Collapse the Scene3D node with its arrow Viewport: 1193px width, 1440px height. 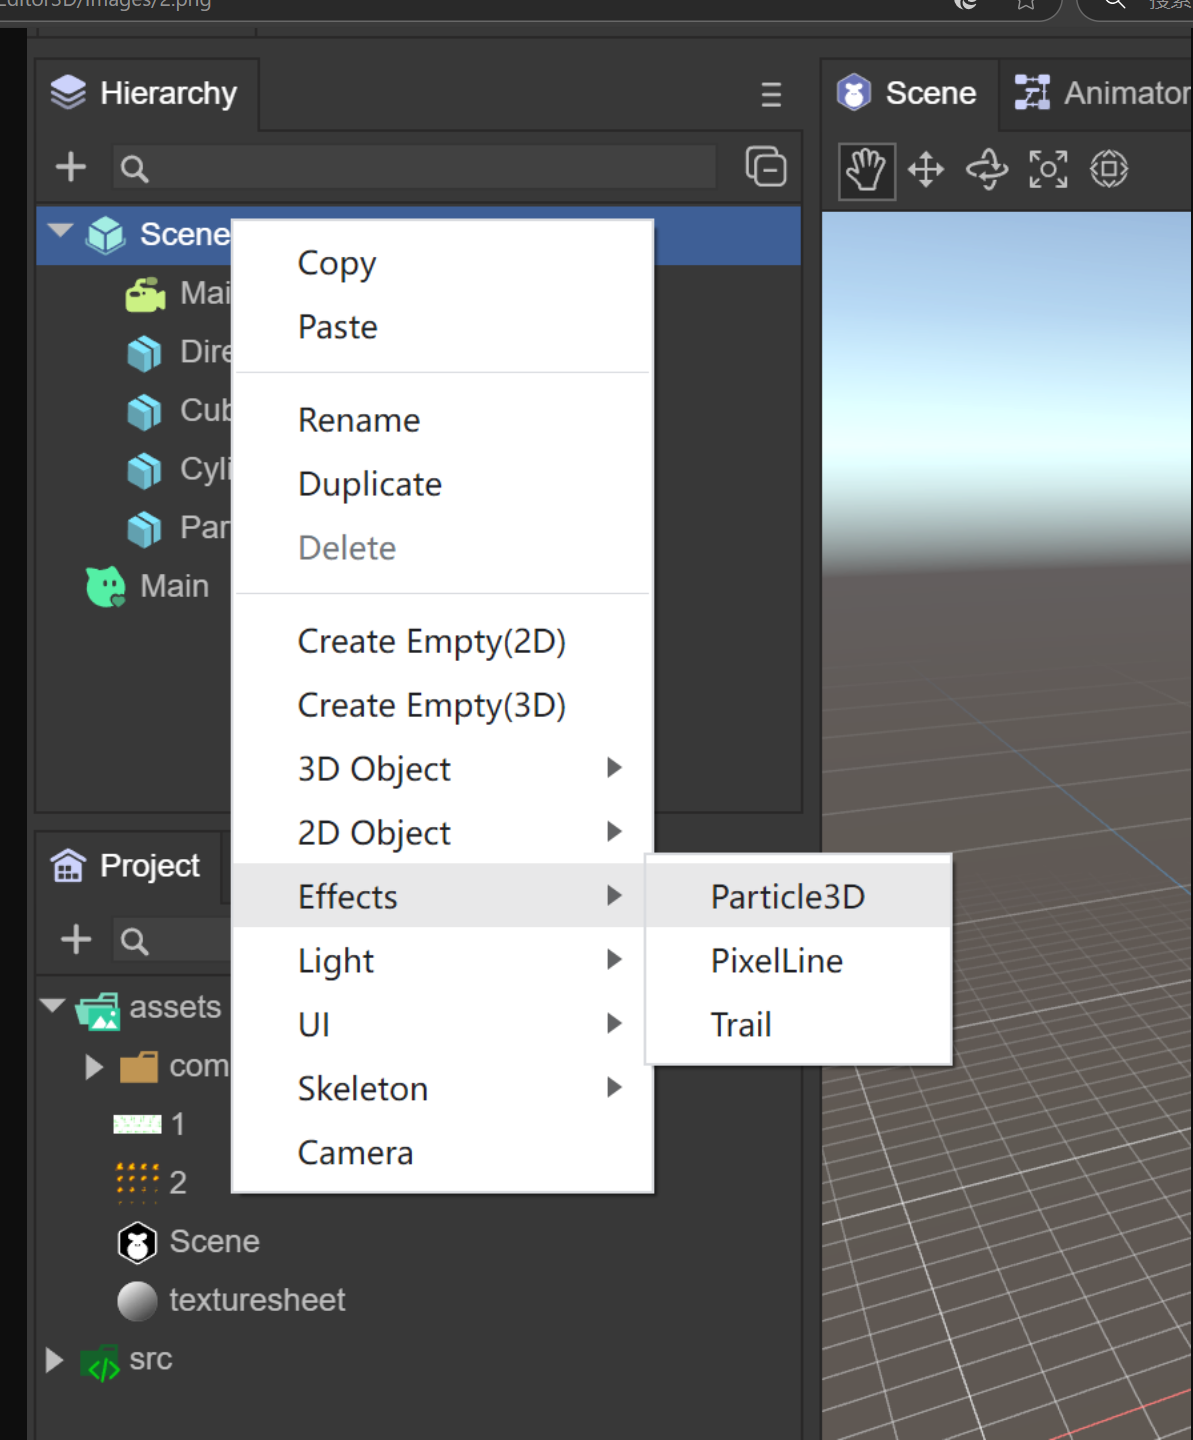pos(58,231)
